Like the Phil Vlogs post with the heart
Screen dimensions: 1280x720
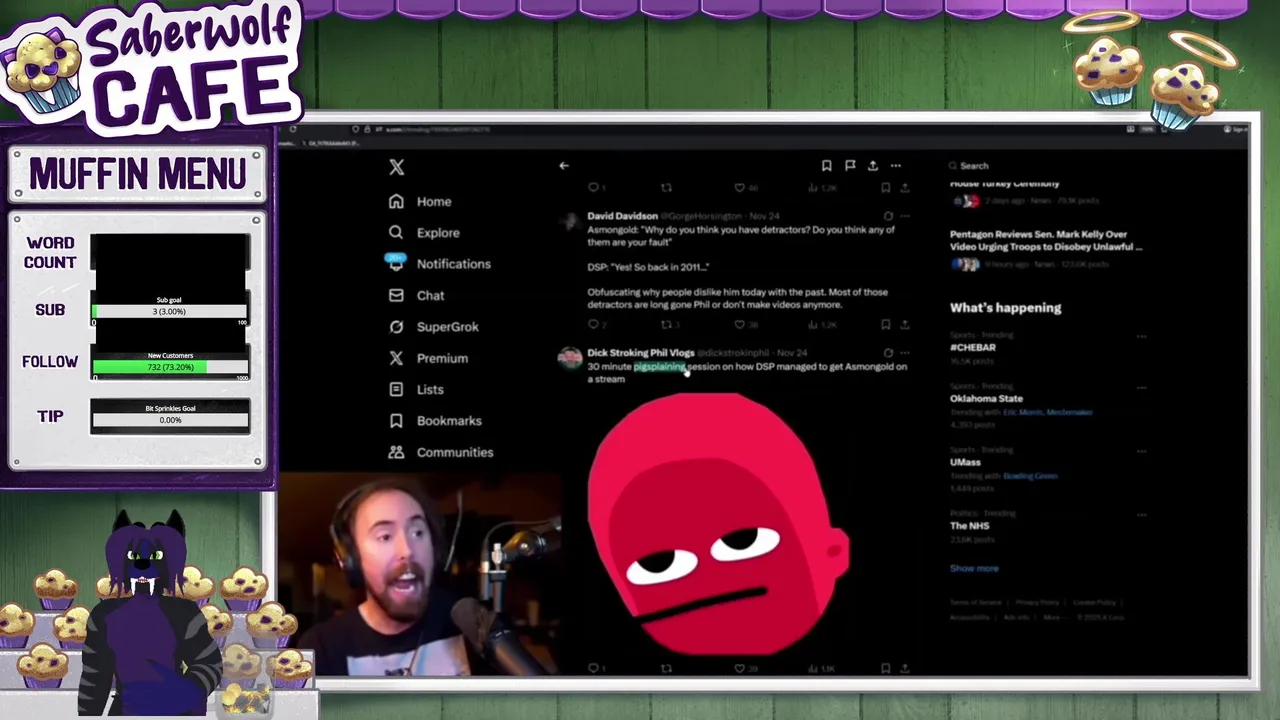[x=740, y=668]
